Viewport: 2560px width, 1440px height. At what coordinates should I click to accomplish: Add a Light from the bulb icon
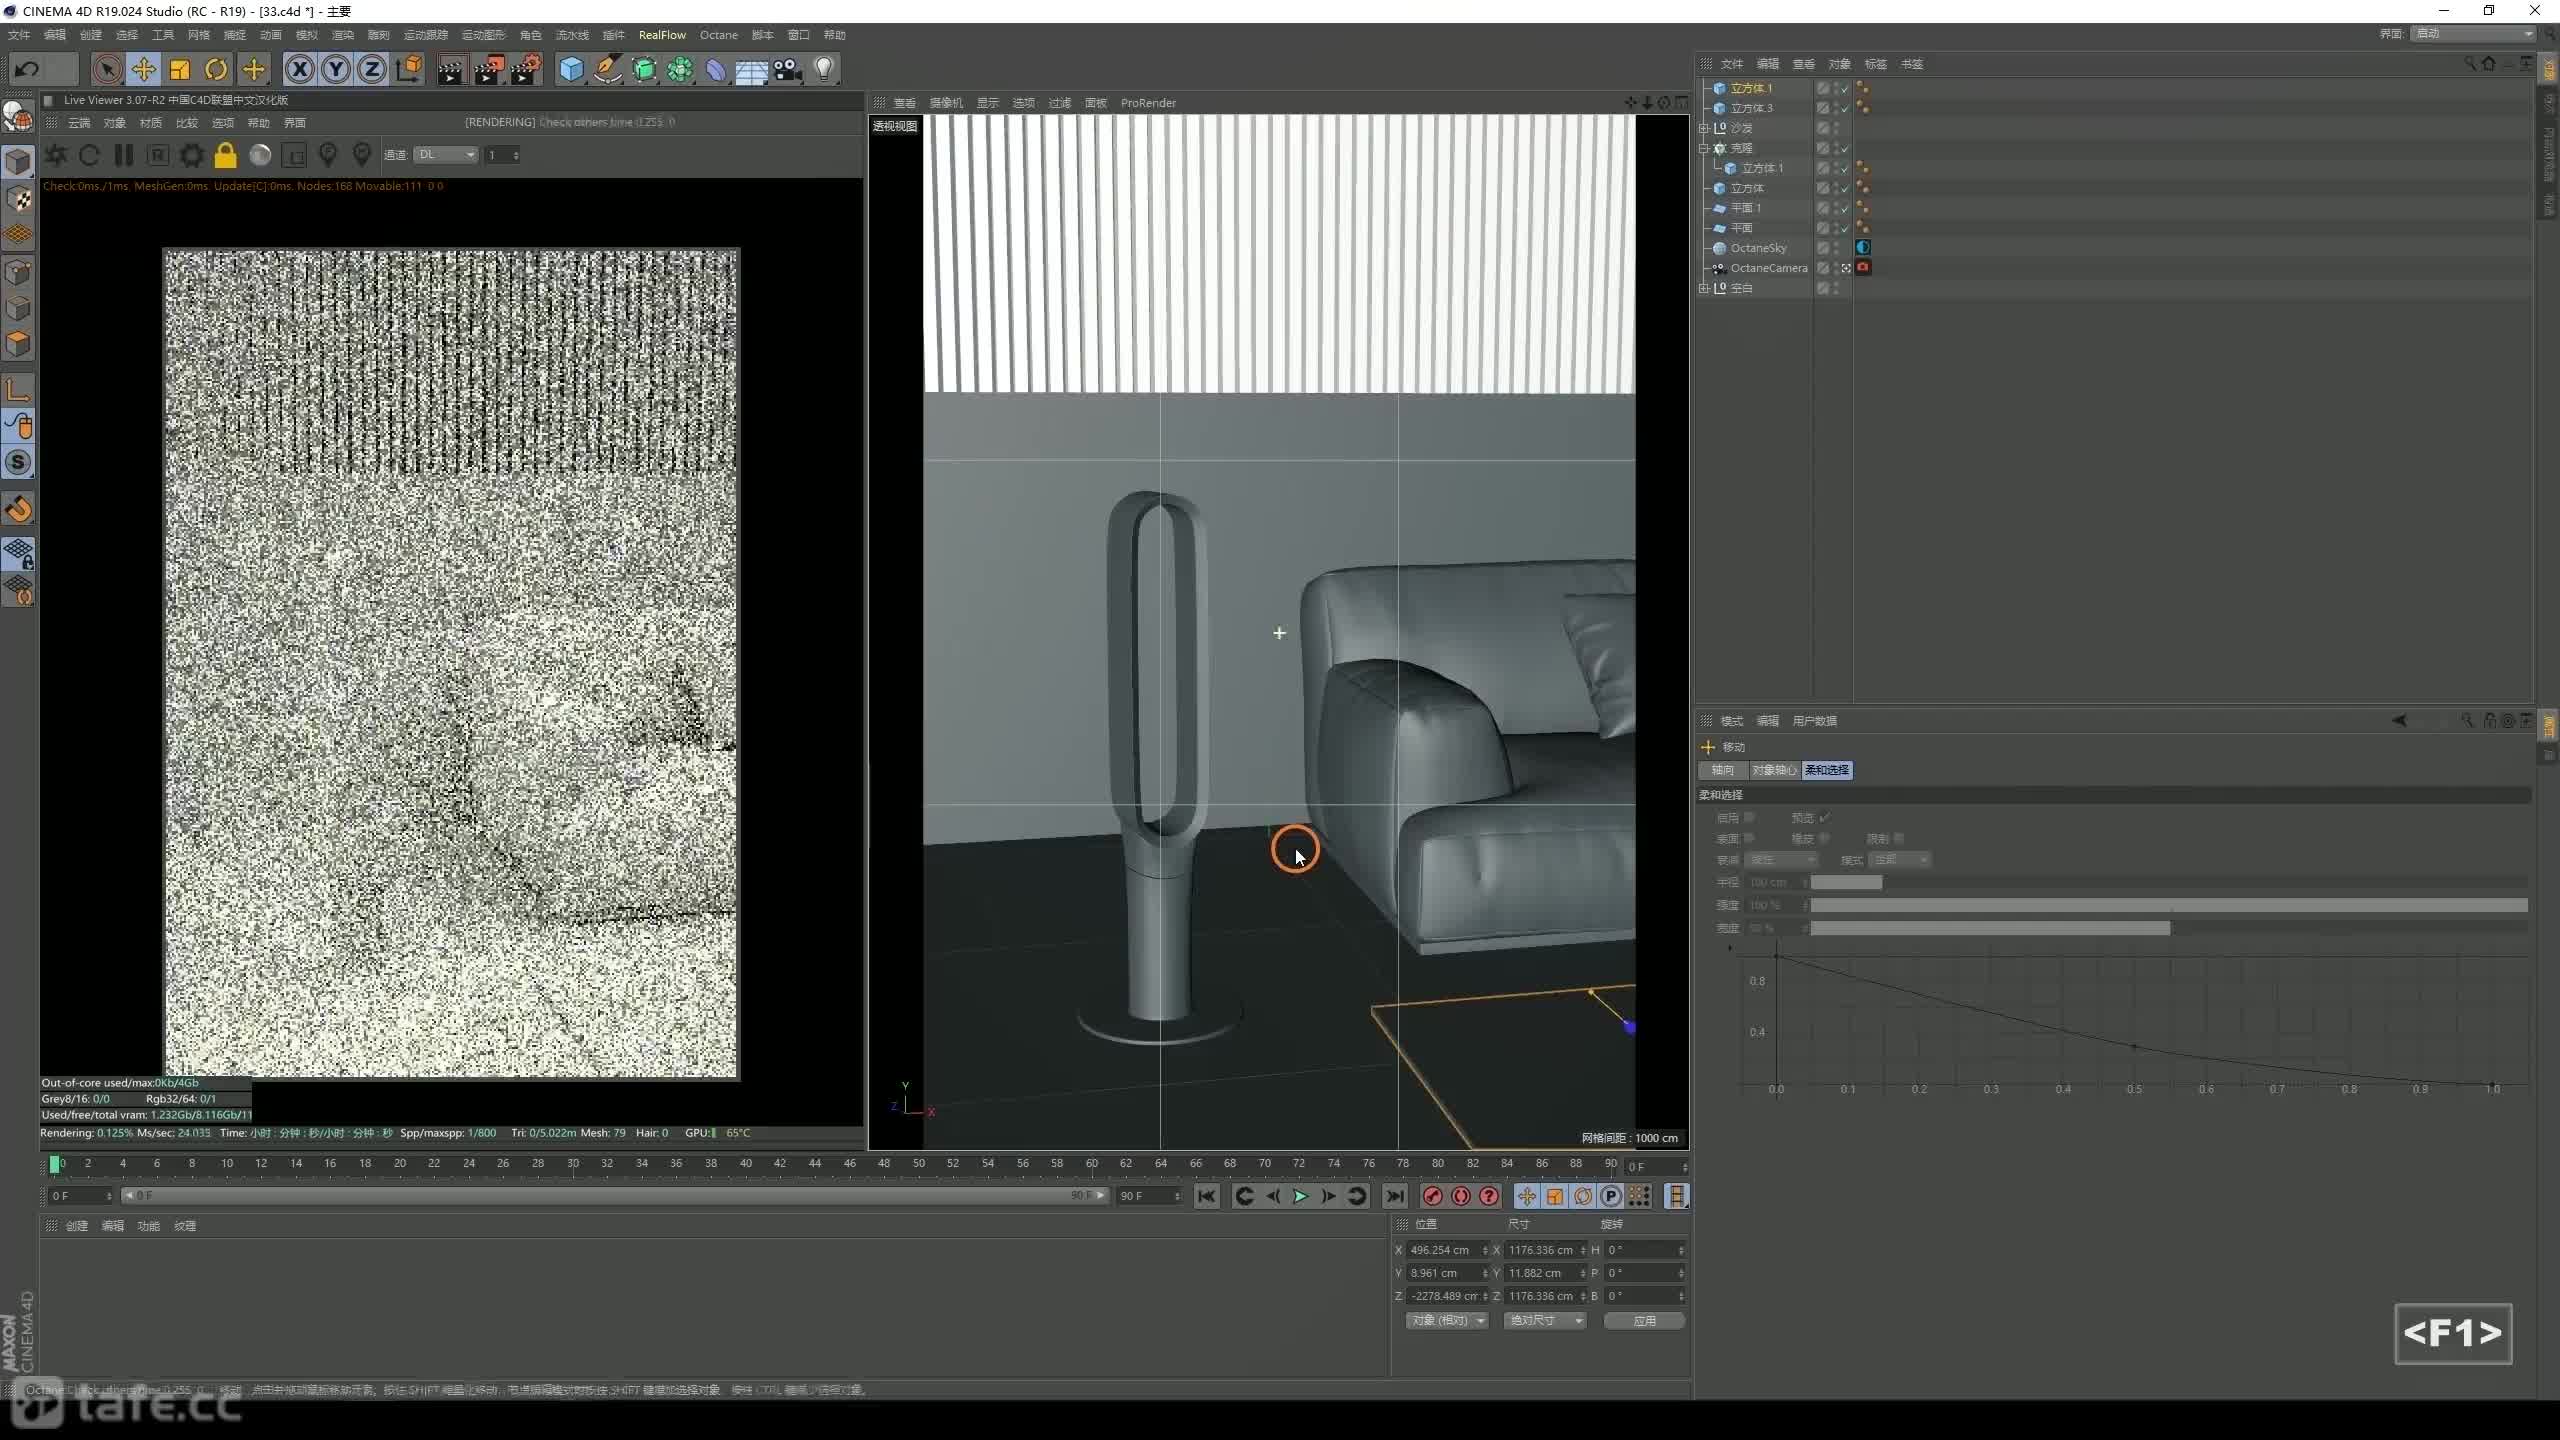click(x=824, y=69)
